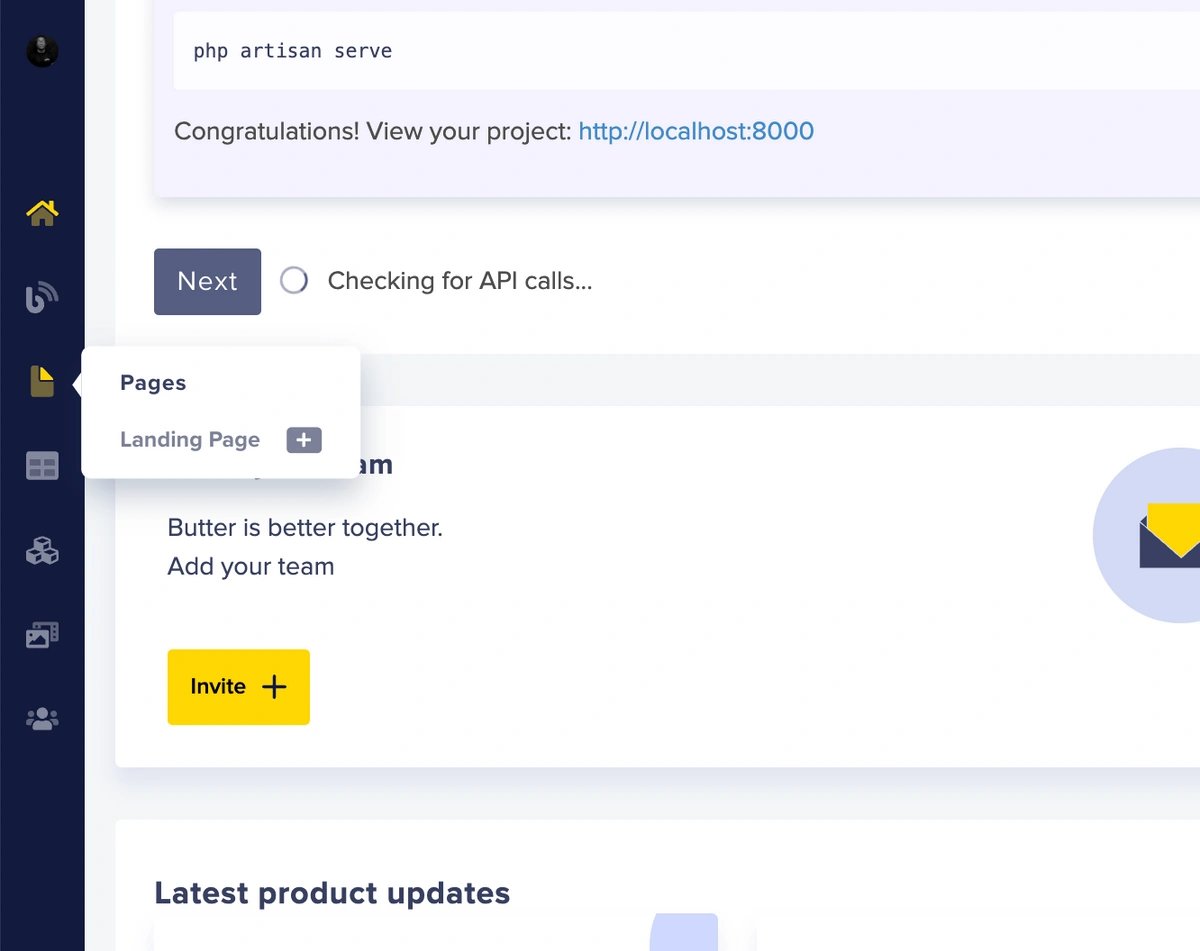This screenshot has width=1200, height=951.
Task: Add a new Landing Page with plus
Action: tap(304, 440)
